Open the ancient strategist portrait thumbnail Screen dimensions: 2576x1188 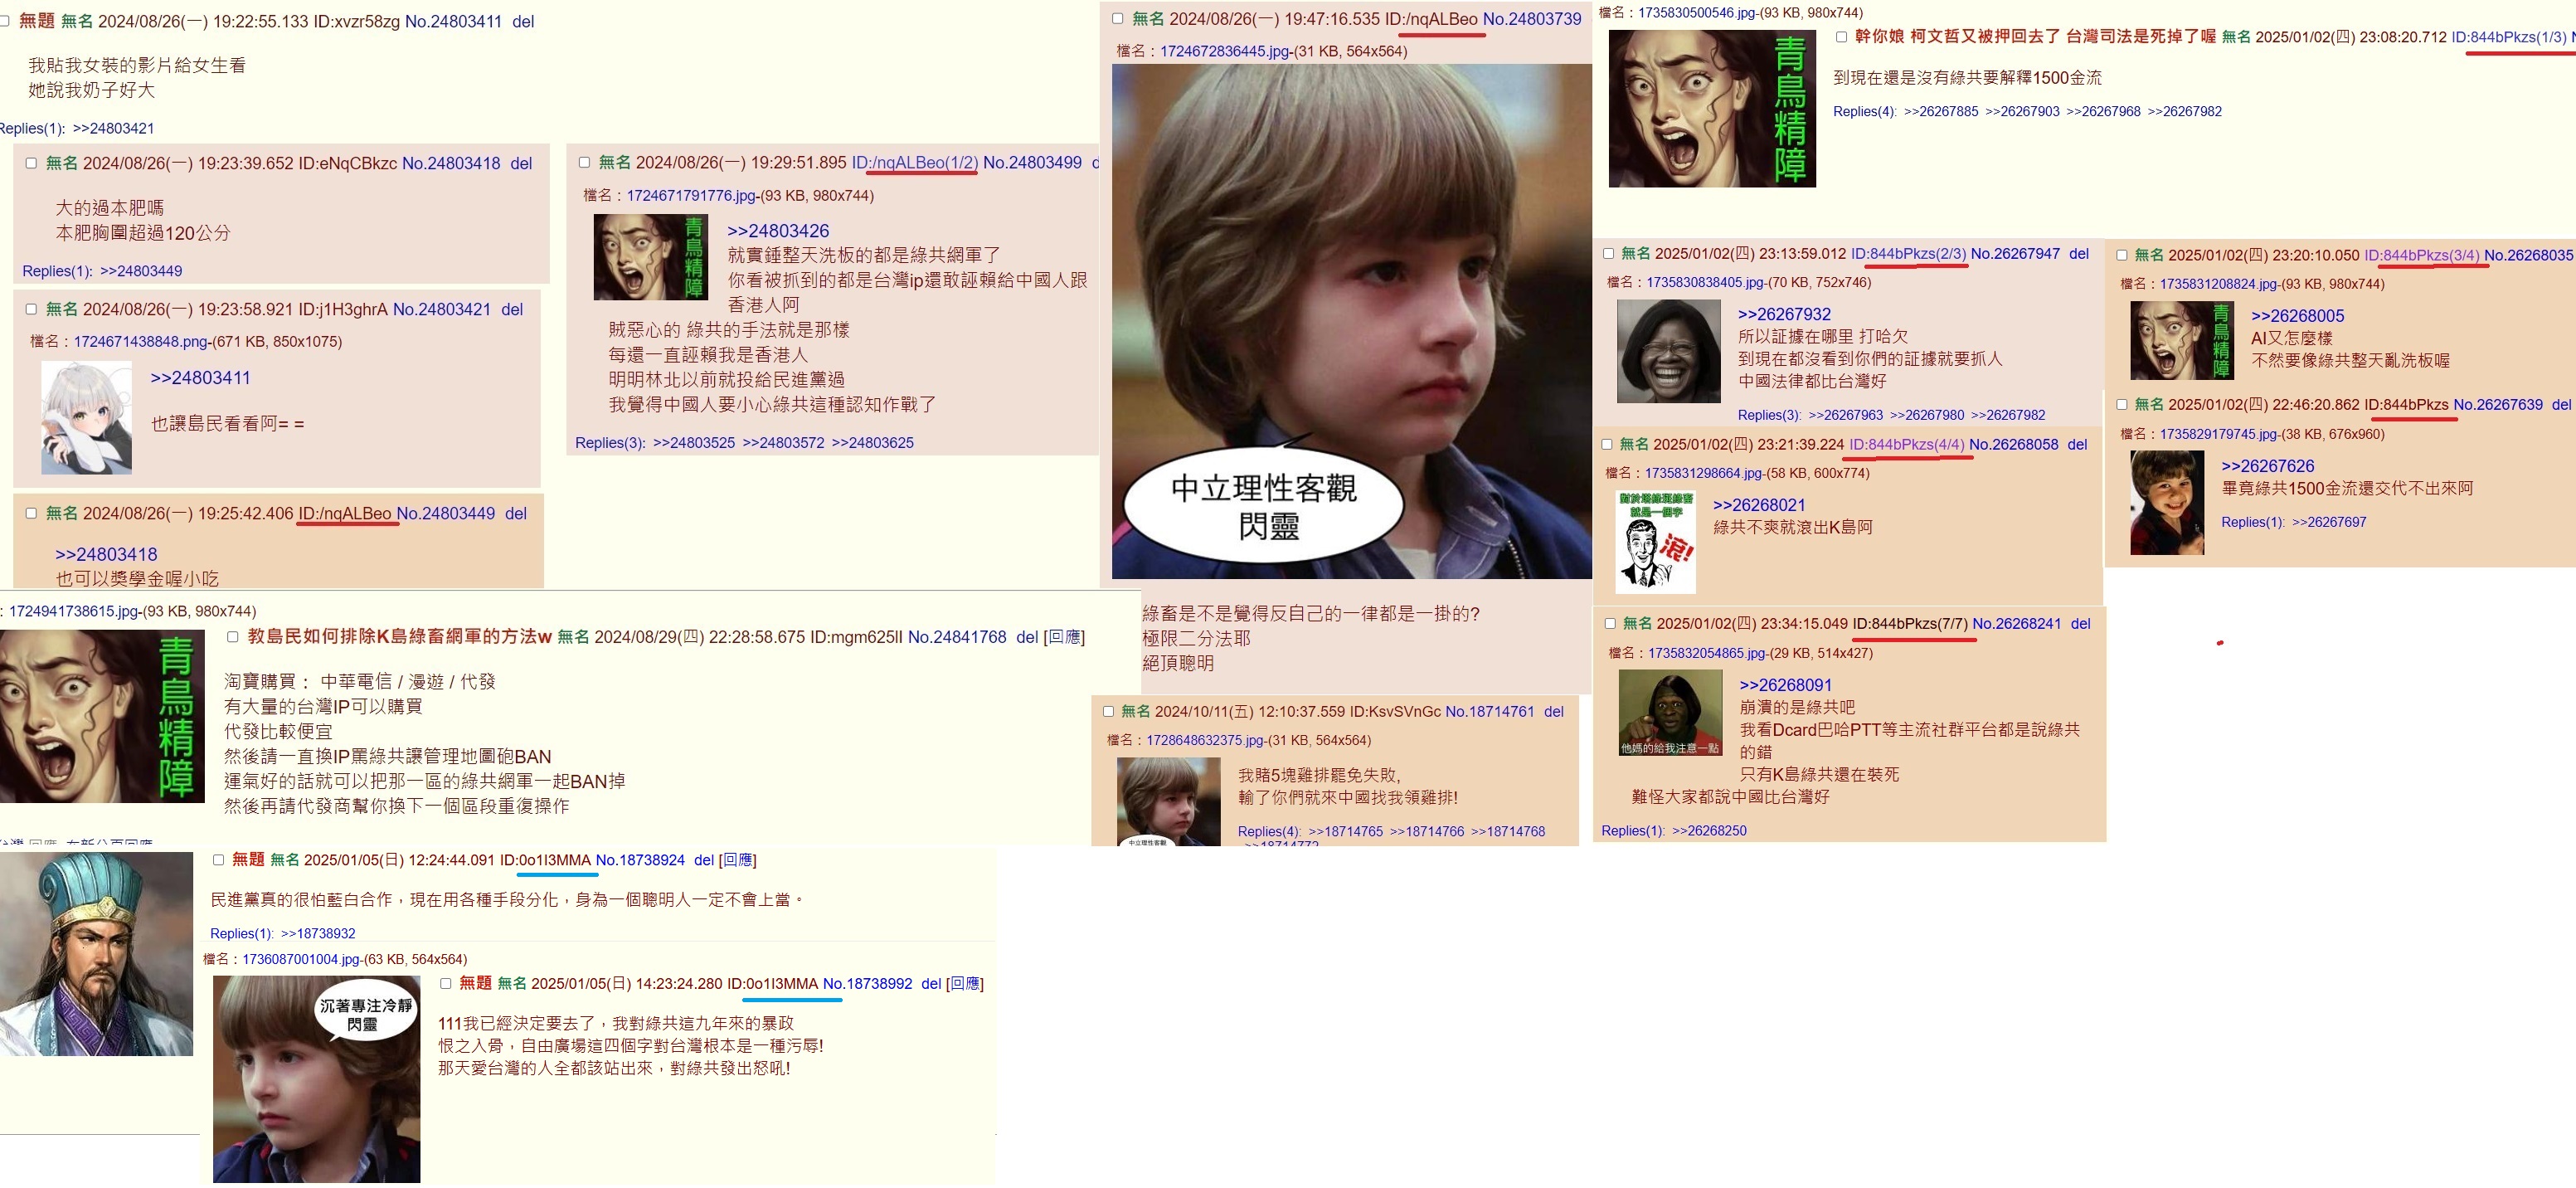(x=96, y=954)
